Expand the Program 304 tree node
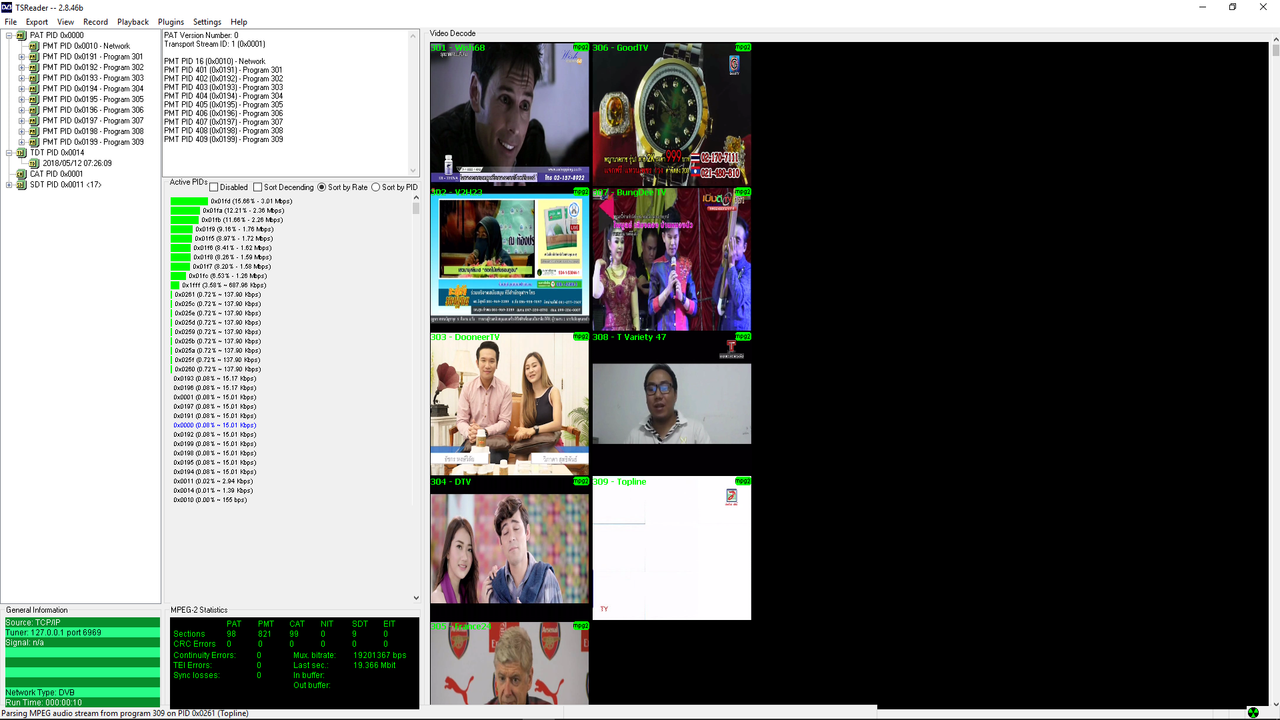 pyautogui.click(x=22, y=89)
